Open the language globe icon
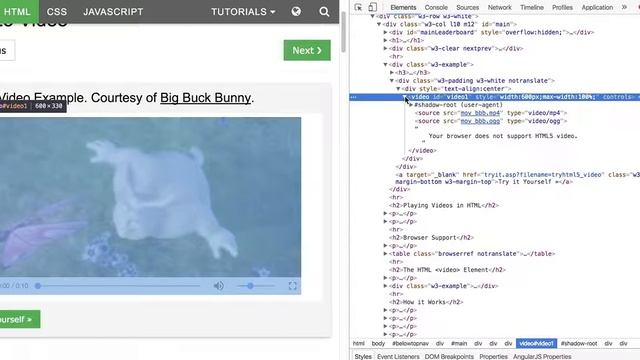The image size is (640, 360). coord(296,11)
